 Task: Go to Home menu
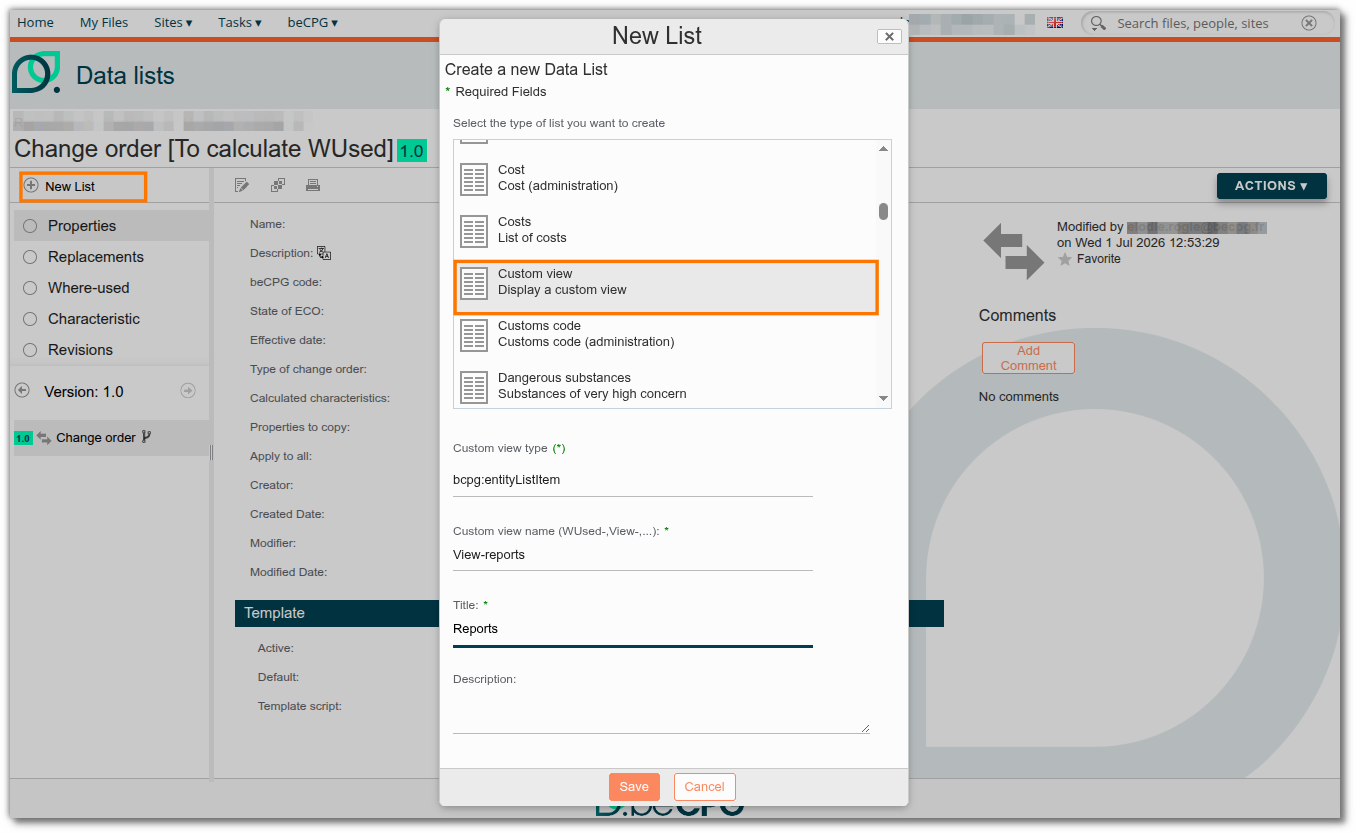pyautogui.click(x=36, y=22)
